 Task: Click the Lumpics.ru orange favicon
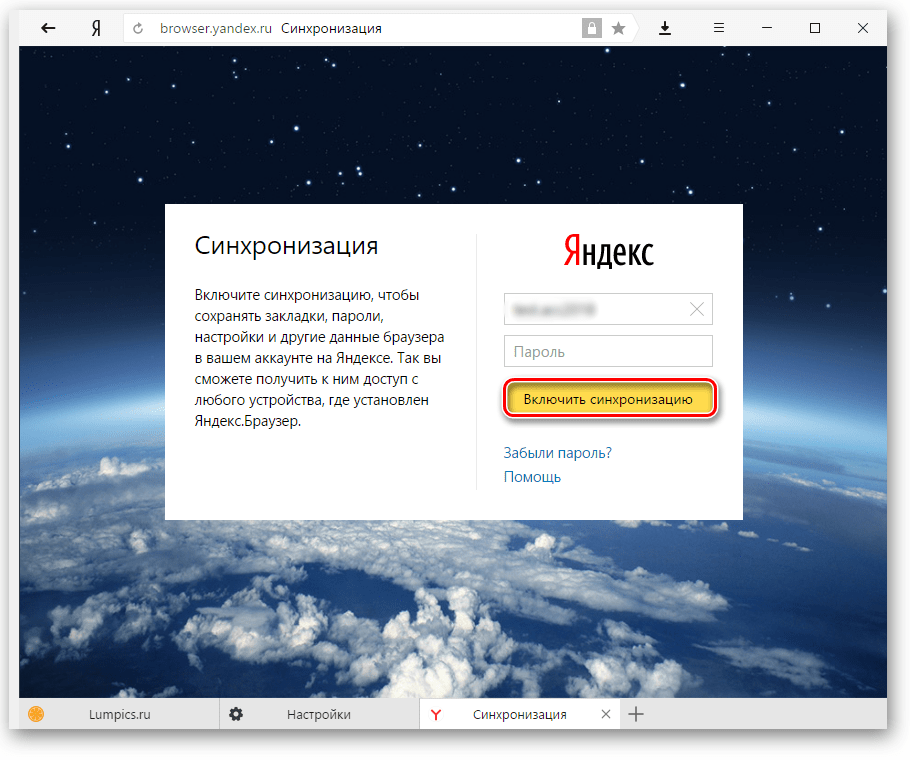(36, 714)
